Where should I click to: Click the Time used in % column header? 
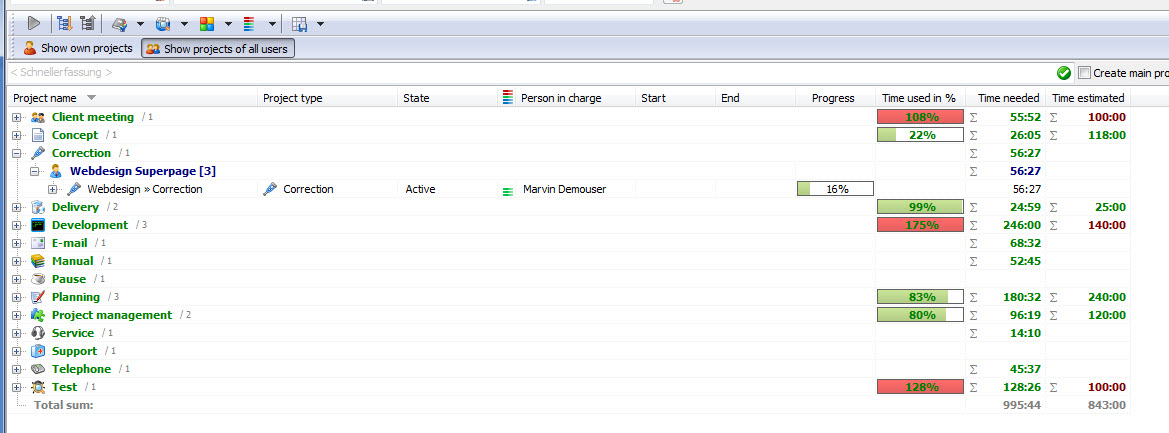918,98
